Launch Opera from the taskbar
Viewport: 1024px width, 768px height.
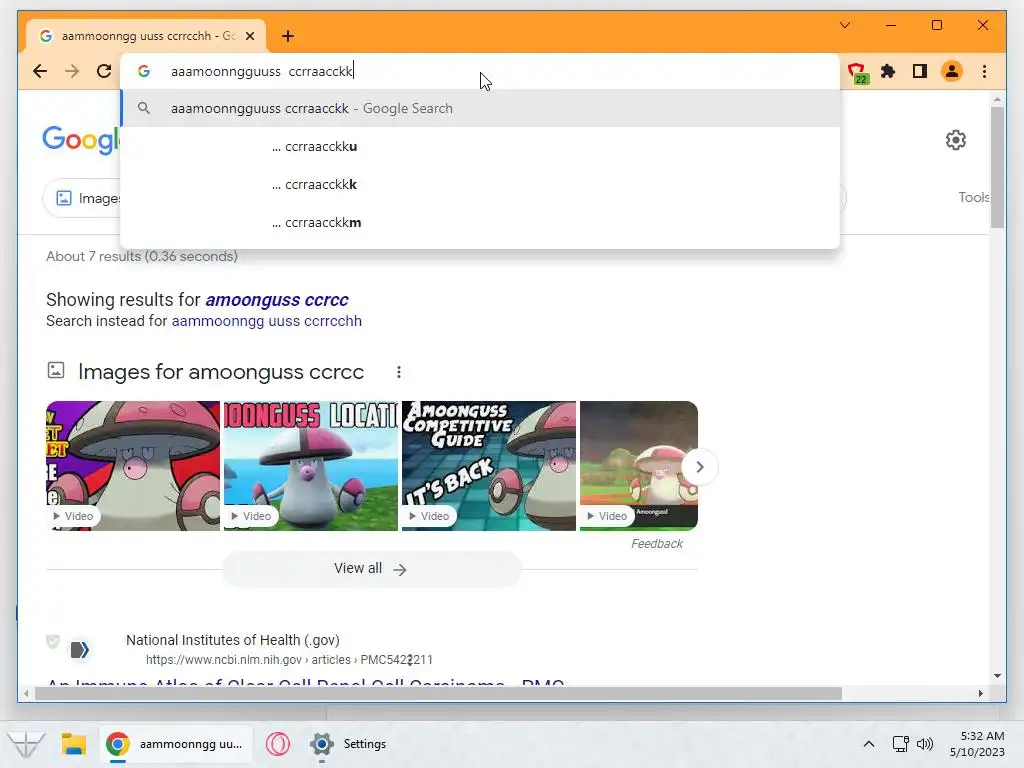pos(278,744)
